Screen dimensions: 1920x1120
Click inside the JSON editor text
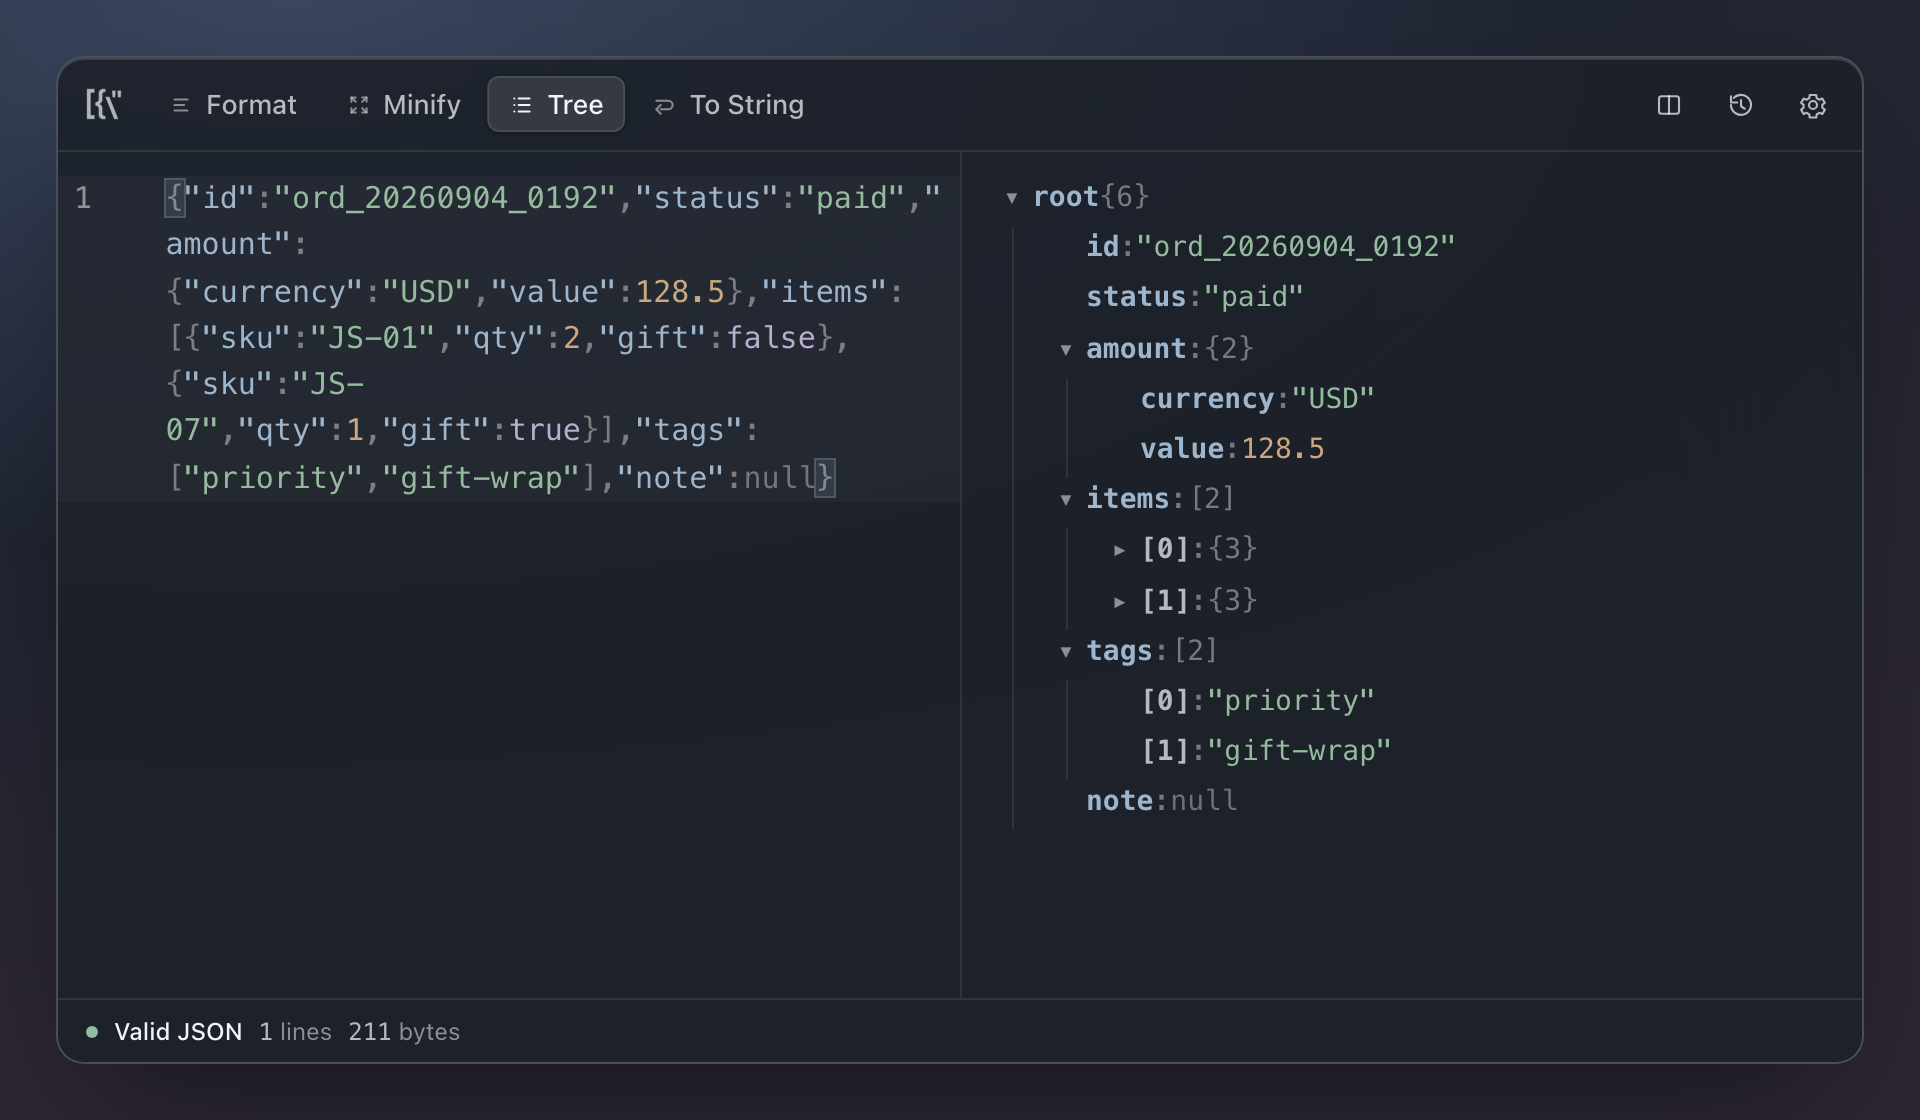click(x=554, y=338)
